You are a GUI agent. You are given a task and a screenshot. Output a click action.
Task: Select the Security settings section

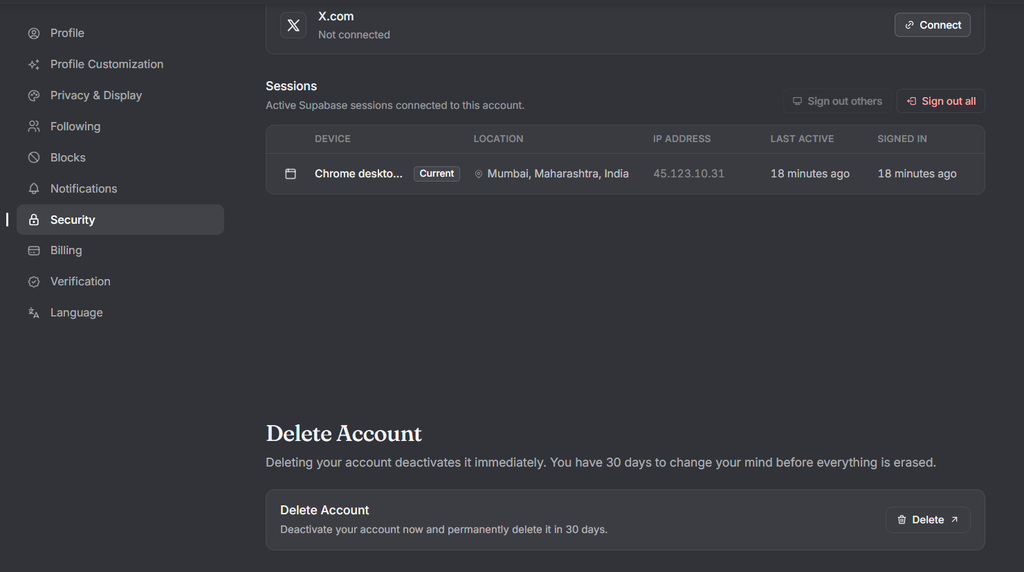point(120,220)
